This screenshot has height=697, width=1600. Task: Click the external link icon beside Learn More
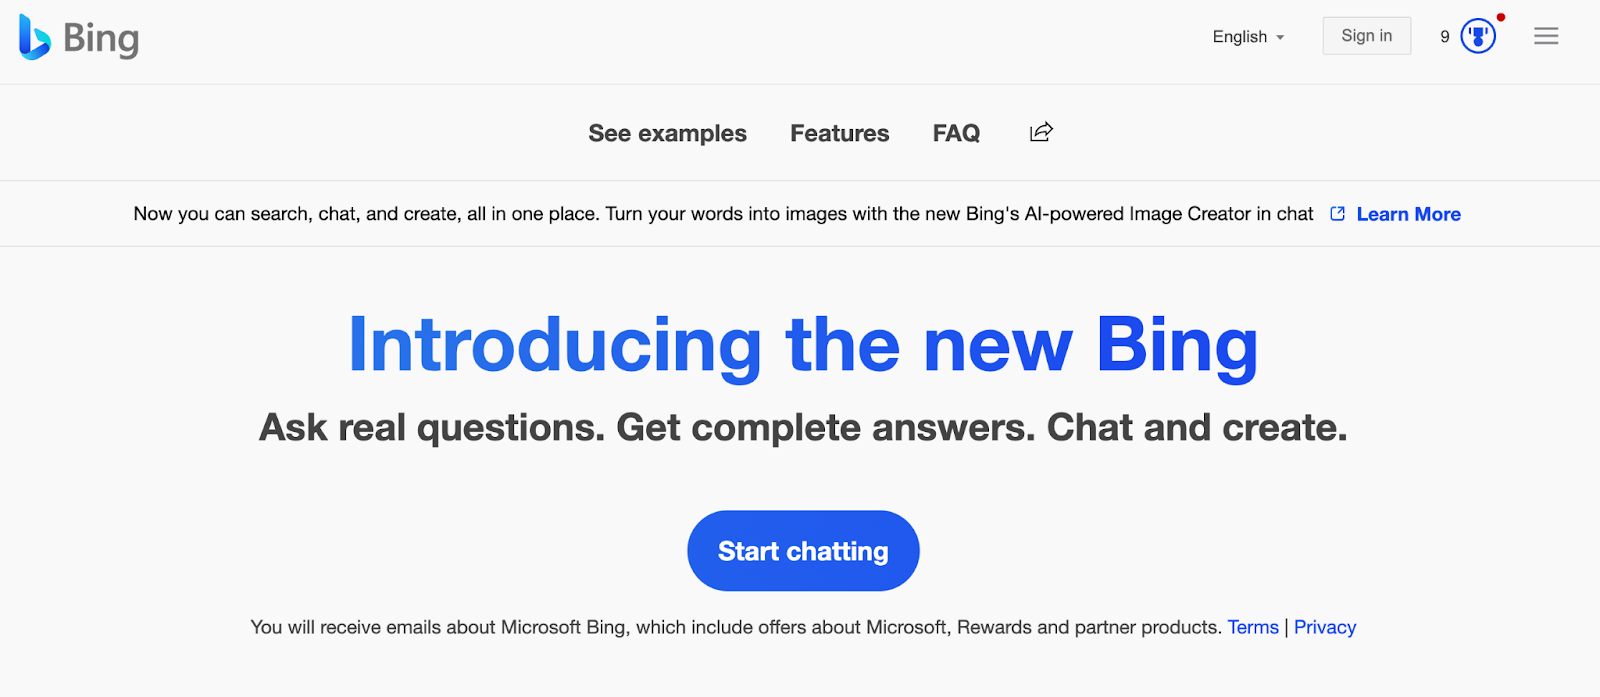pos(1337,214)
